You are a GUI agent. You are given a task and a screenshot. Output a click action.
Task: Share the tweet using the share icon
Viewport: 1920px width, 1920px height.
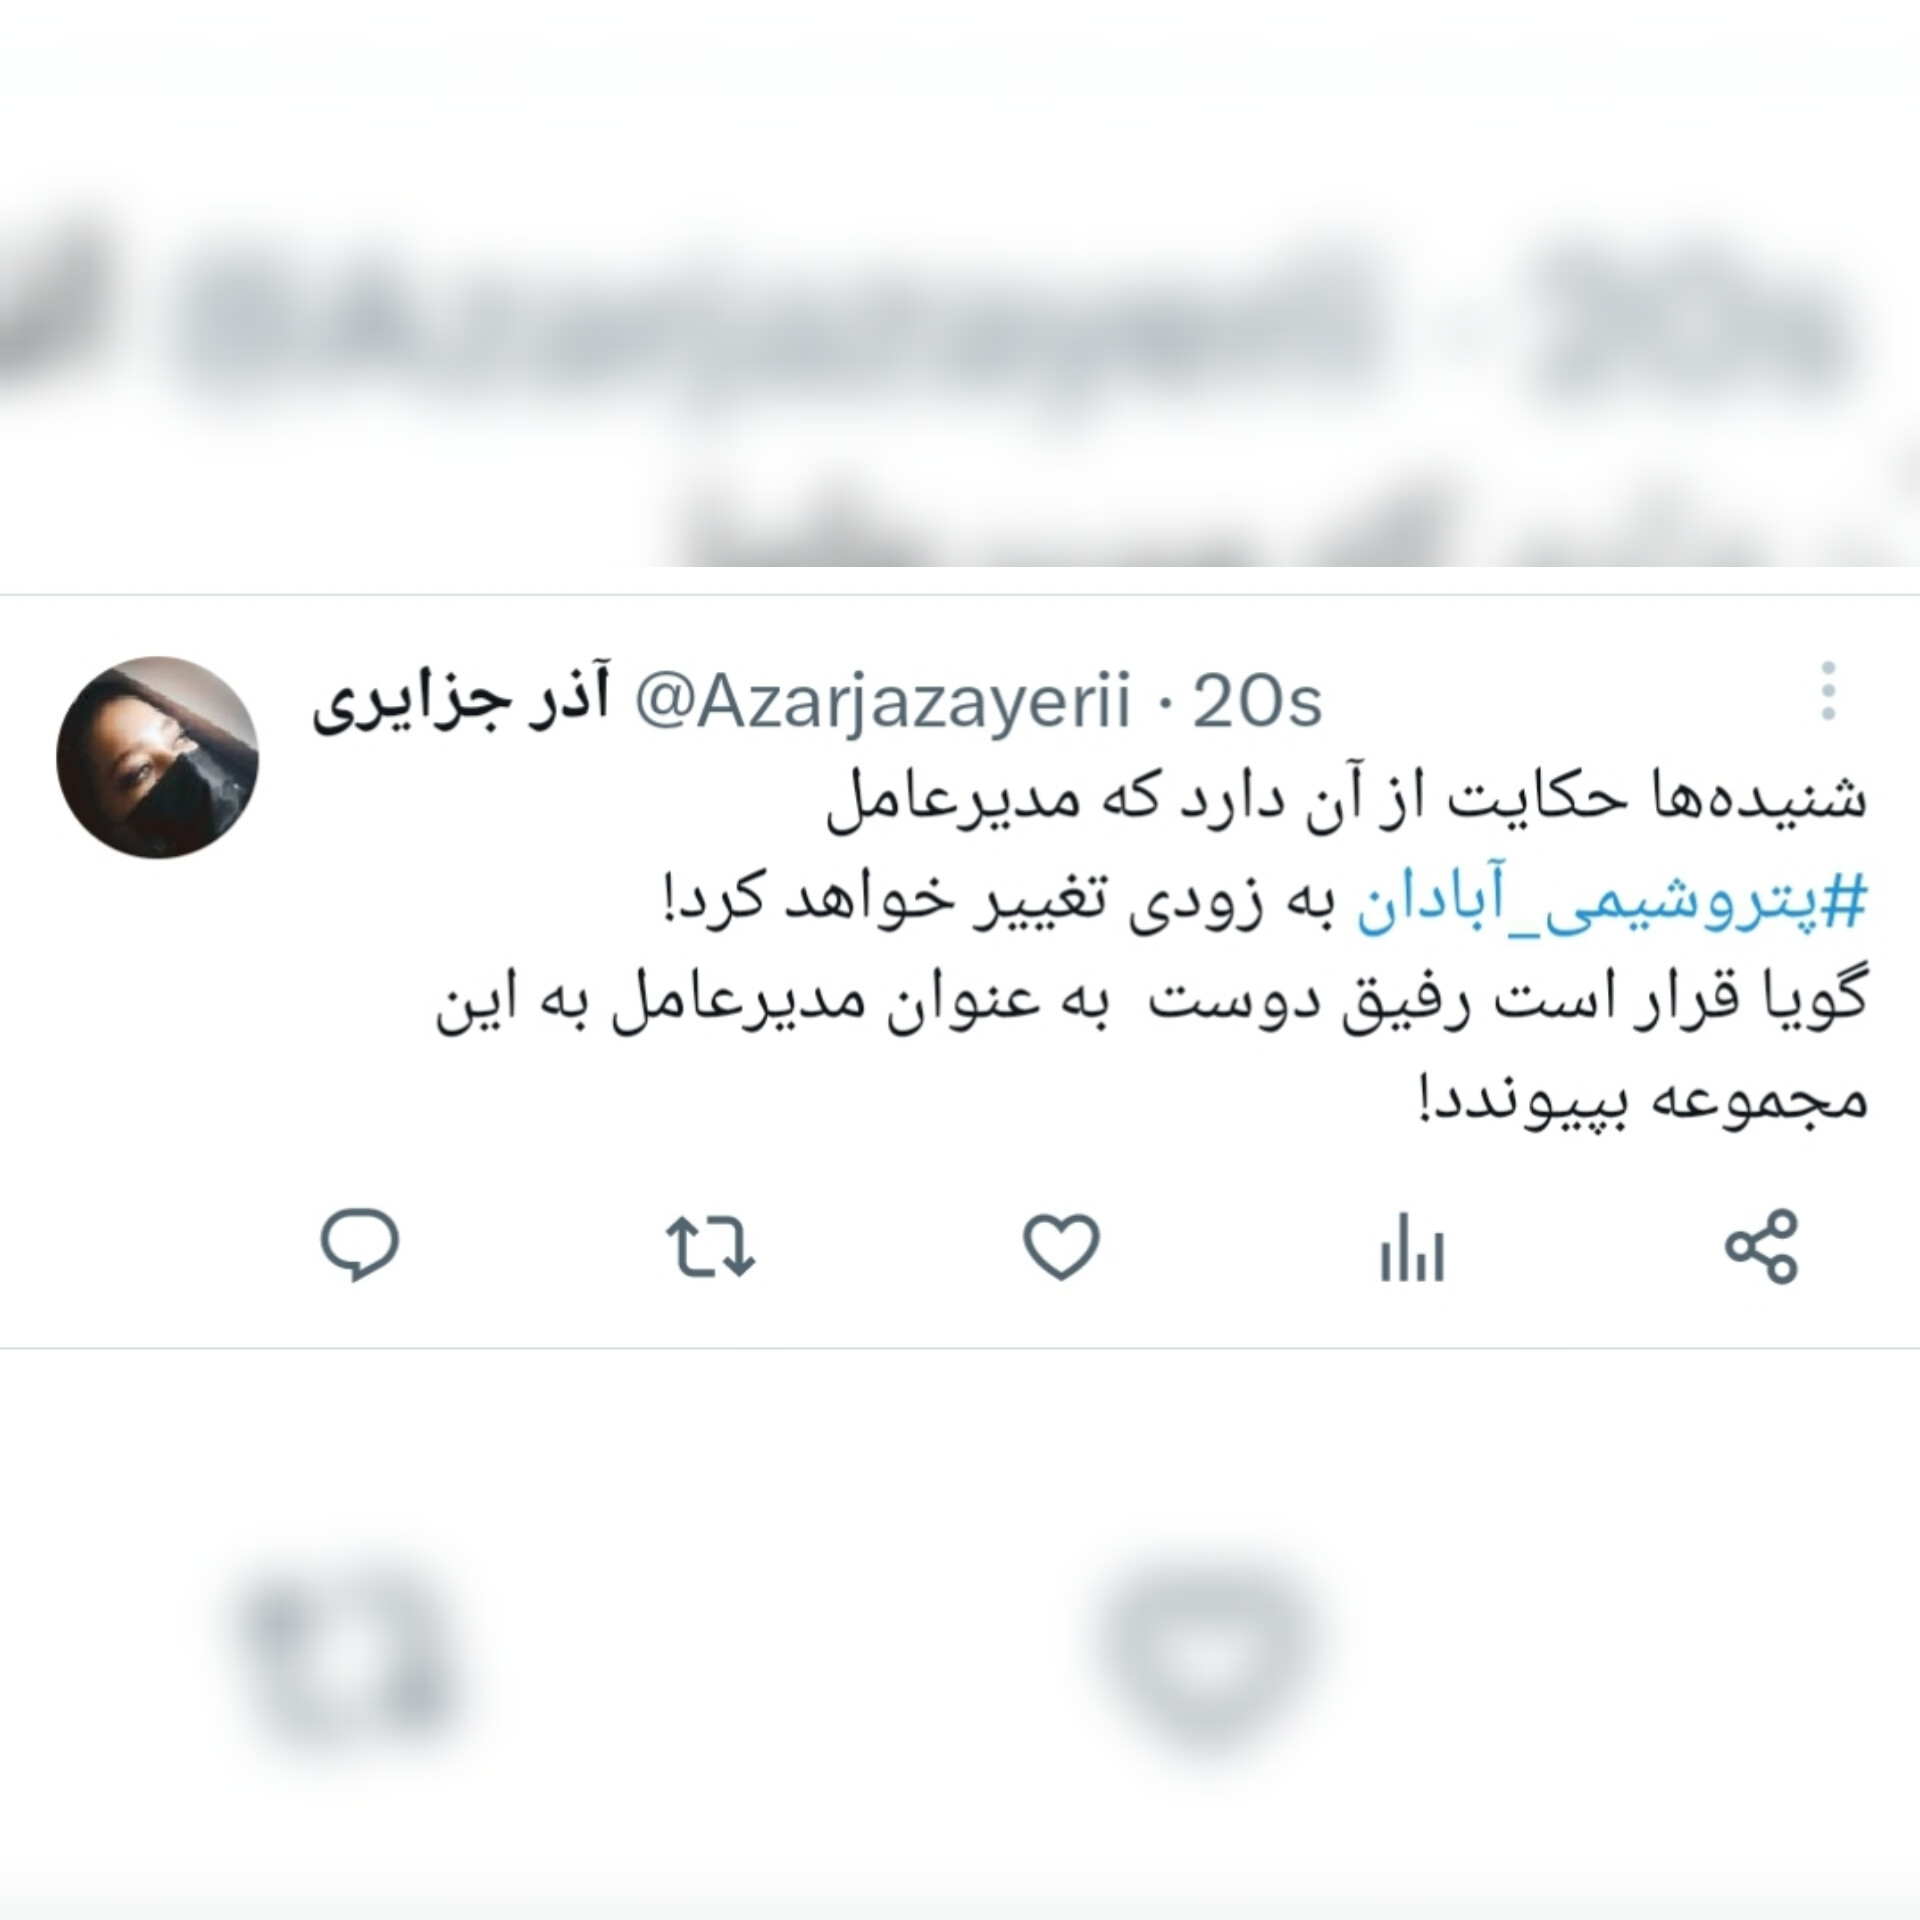(x=1762, y=1246)
